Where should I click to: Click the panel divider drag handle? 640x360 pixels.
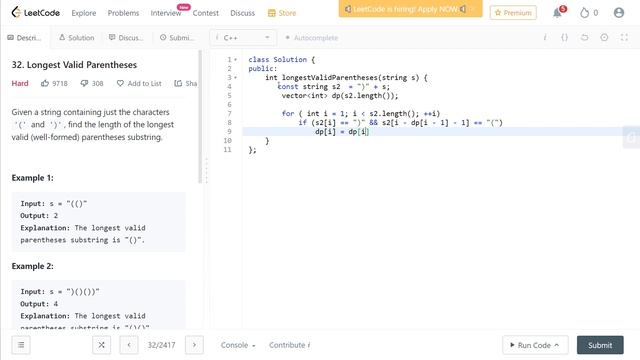pyautogui.click(x=206, y=171)
